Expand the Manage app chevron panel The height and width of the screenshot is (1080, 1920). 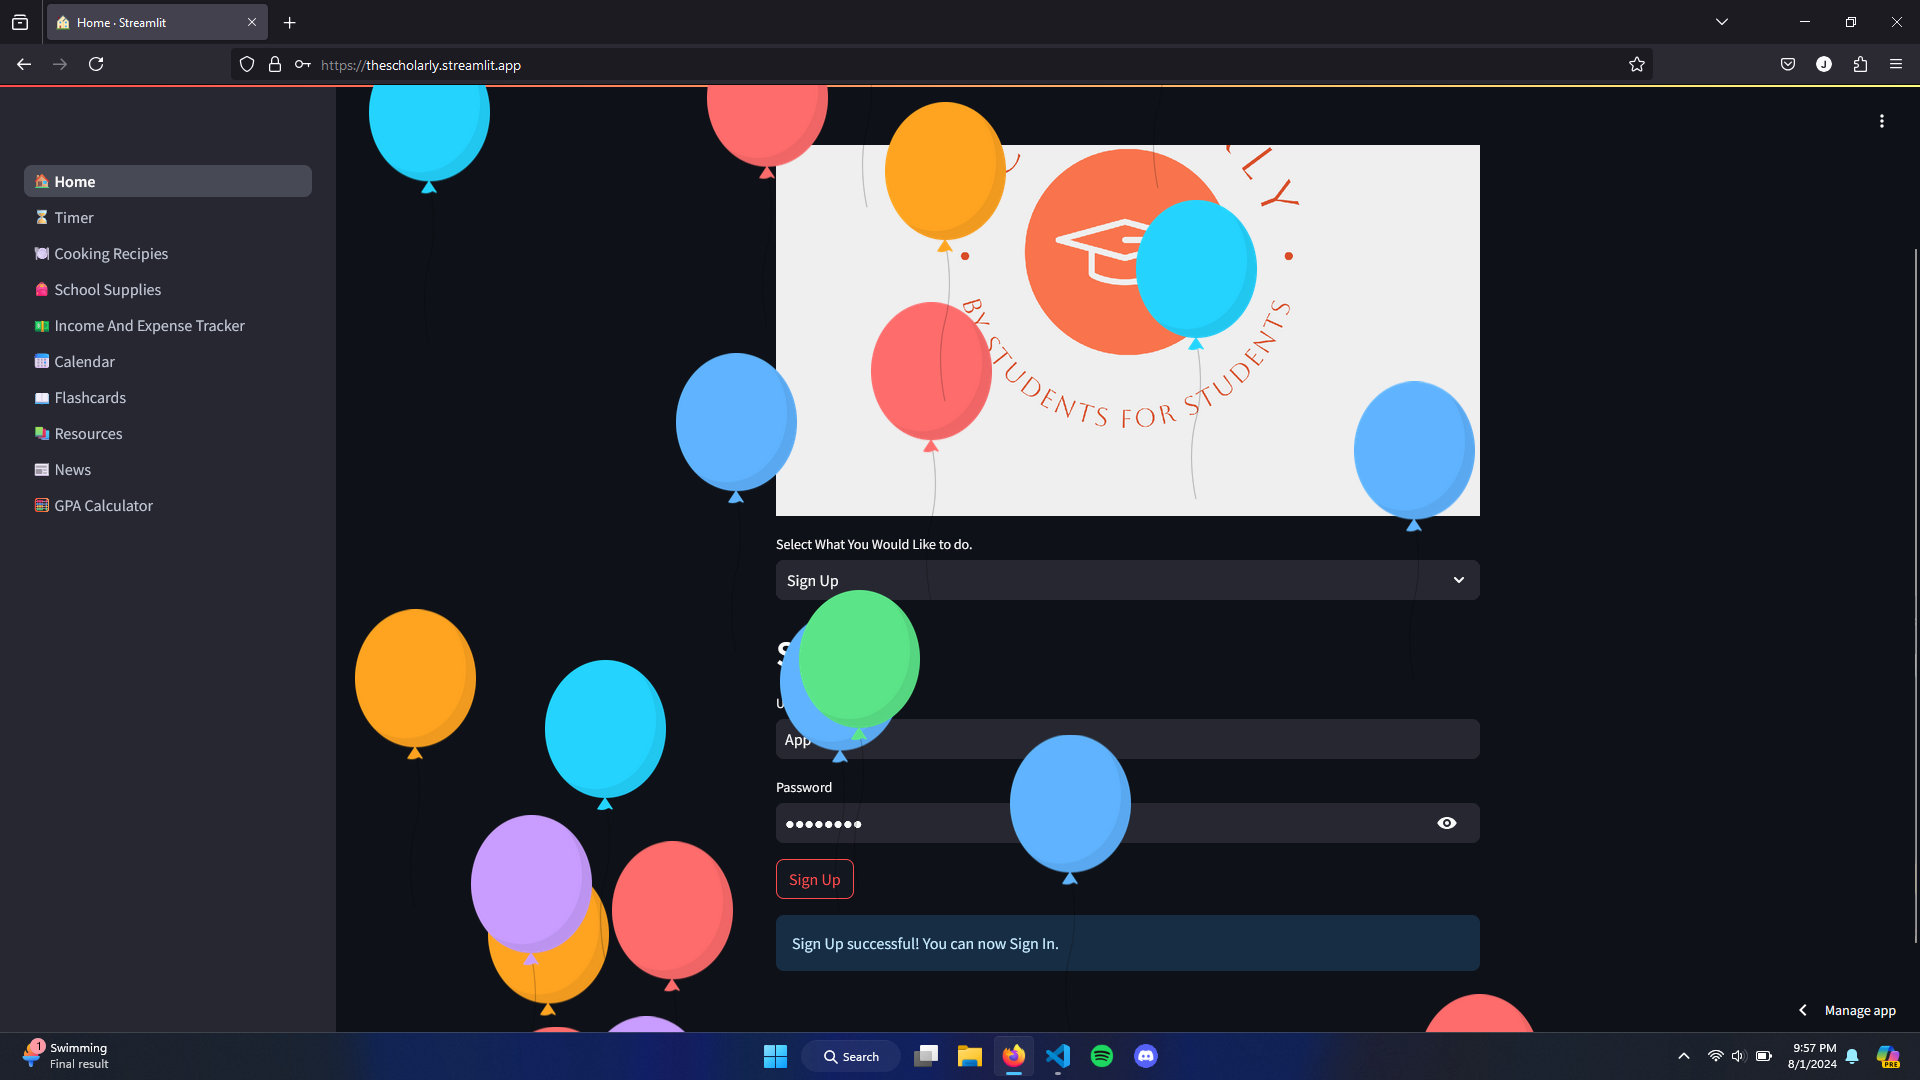tap(1802, 1010)
